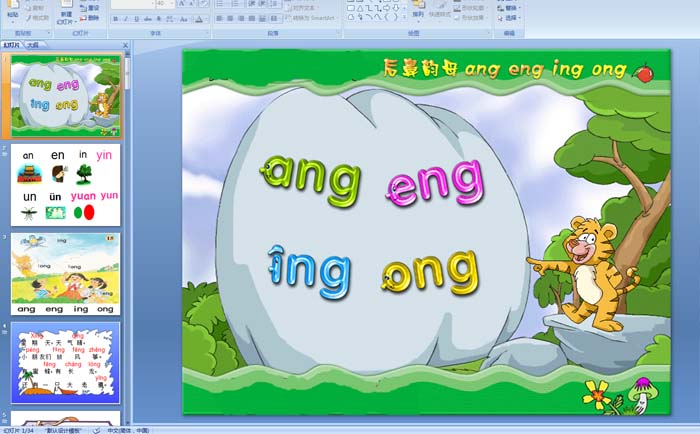This screenshot has width=700, height=434.
Task: Align text right
Action: click(241, 18)
